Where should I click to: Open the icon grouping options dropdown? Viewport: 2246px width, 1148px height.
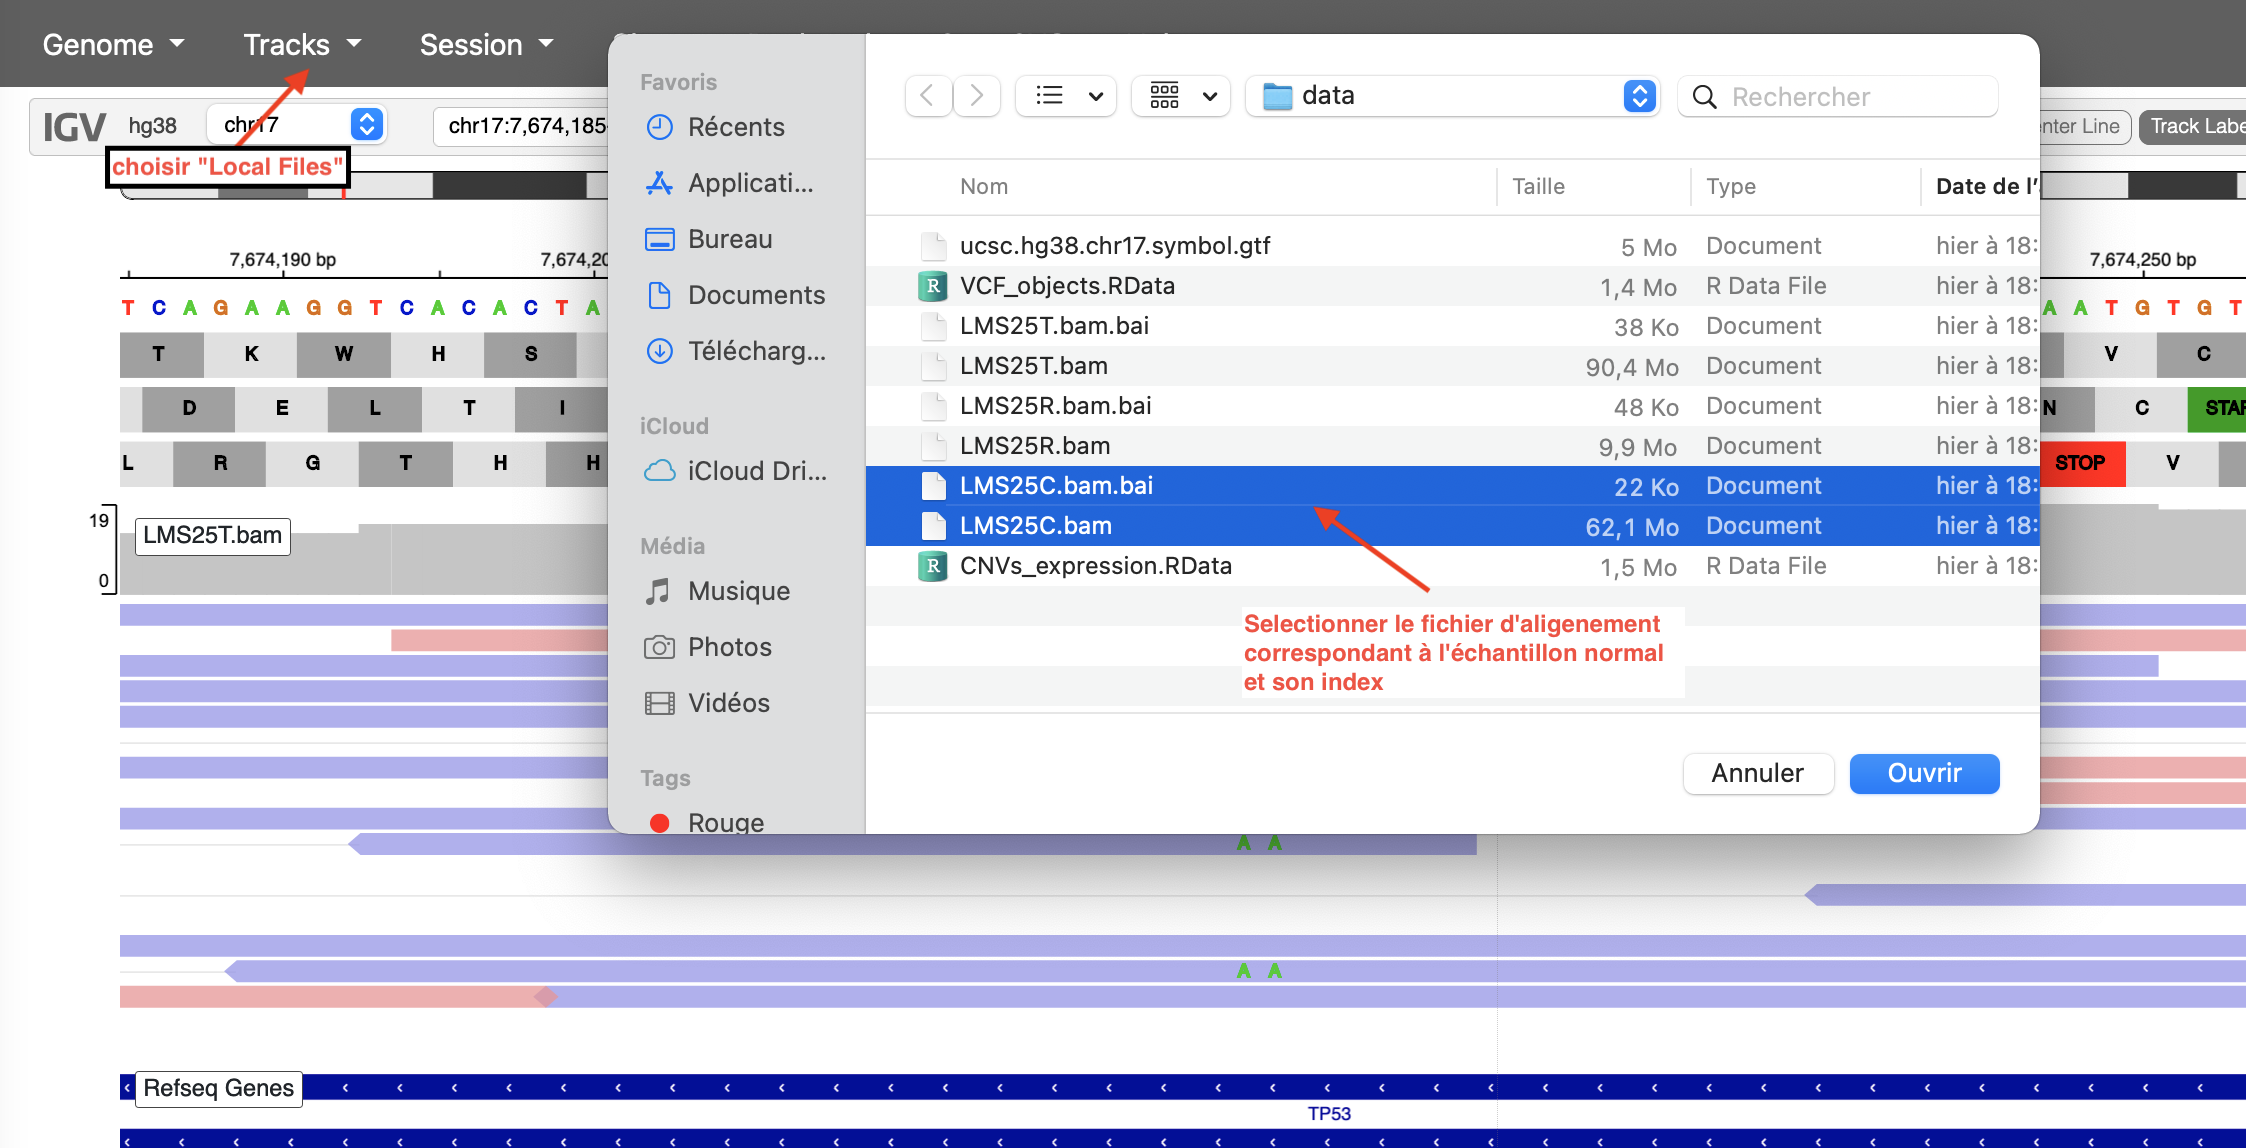tap(1182, 96)
